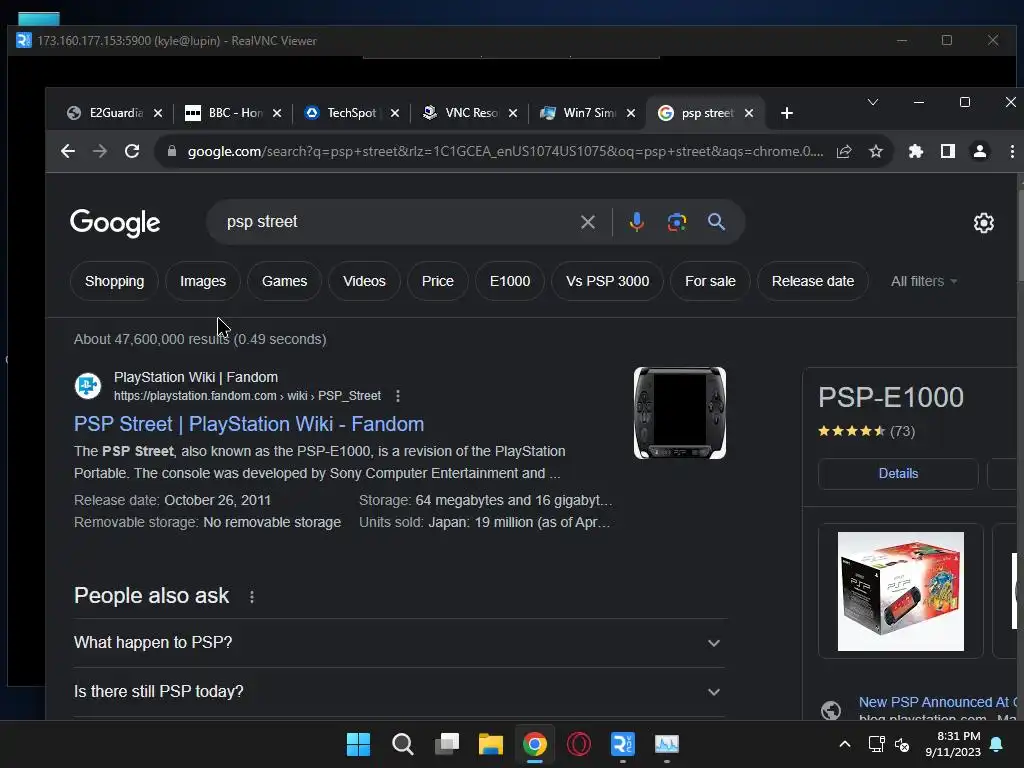
Task: Open Chrome's tab search chevron
Action: tap(872, 103)
